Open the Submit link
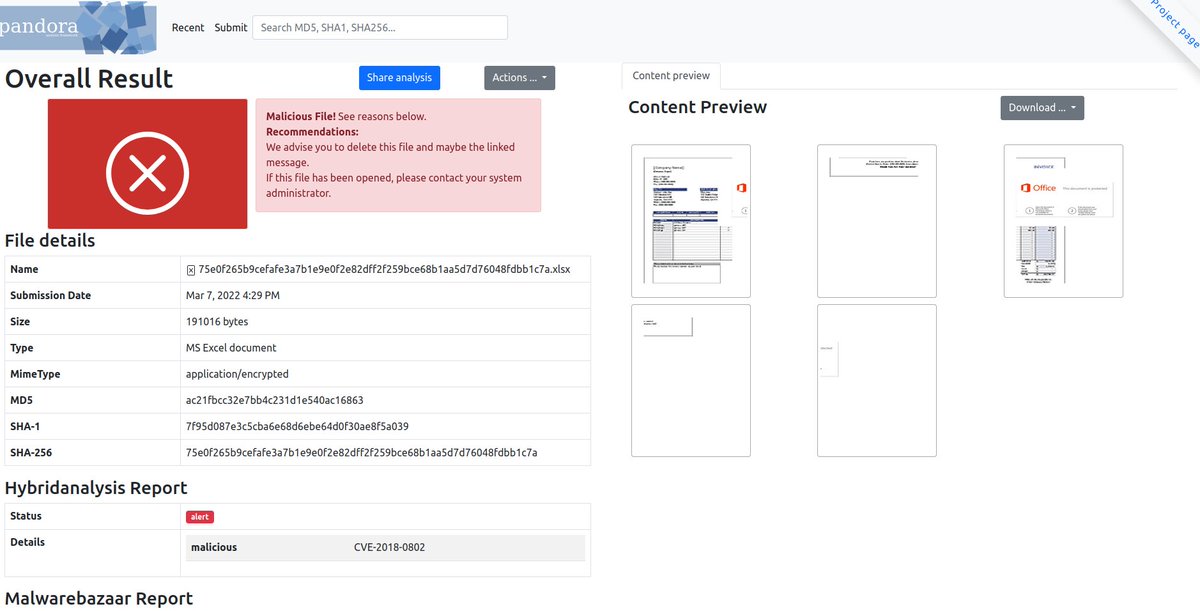1200x611 pixels. pos(231,28)
